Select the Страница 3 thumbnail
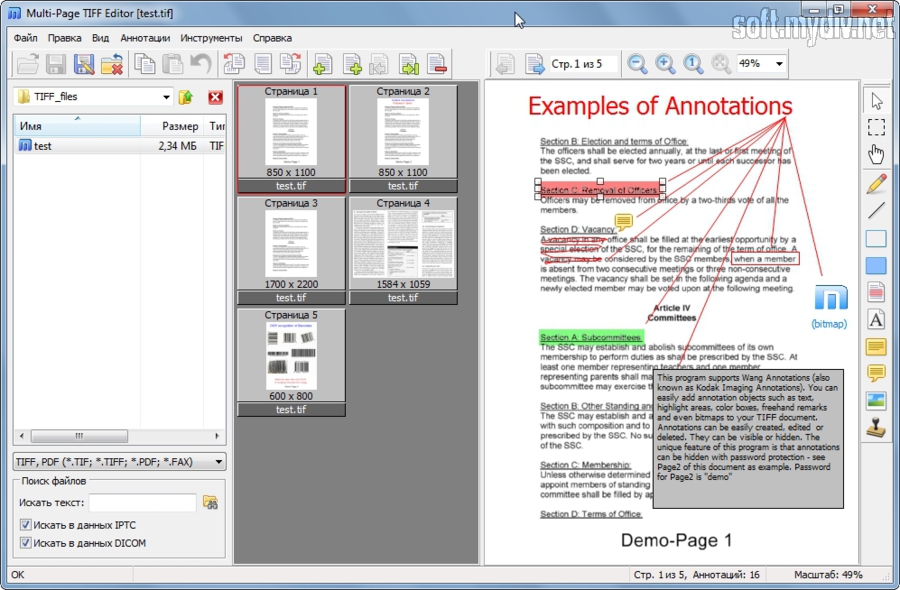The width and height of the screenshot is (900, 590). [x=291, y=251]
